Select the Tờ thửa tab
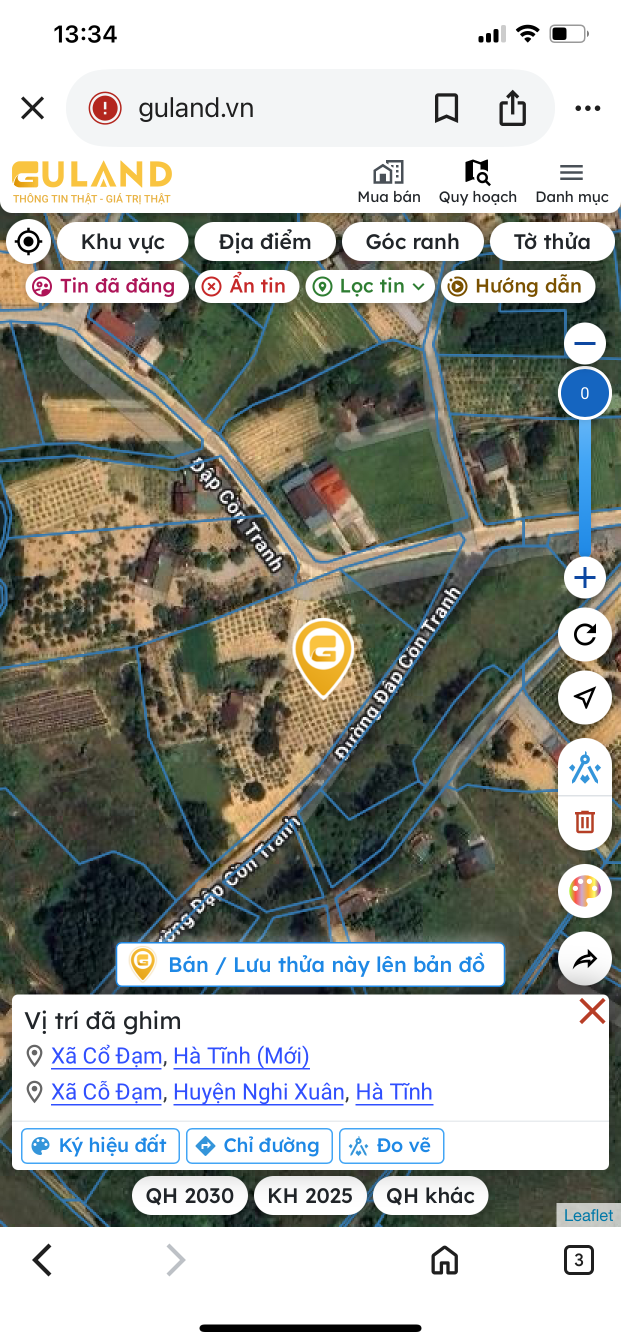Viewport: 621px width, 1344px height. coord(552,241)
